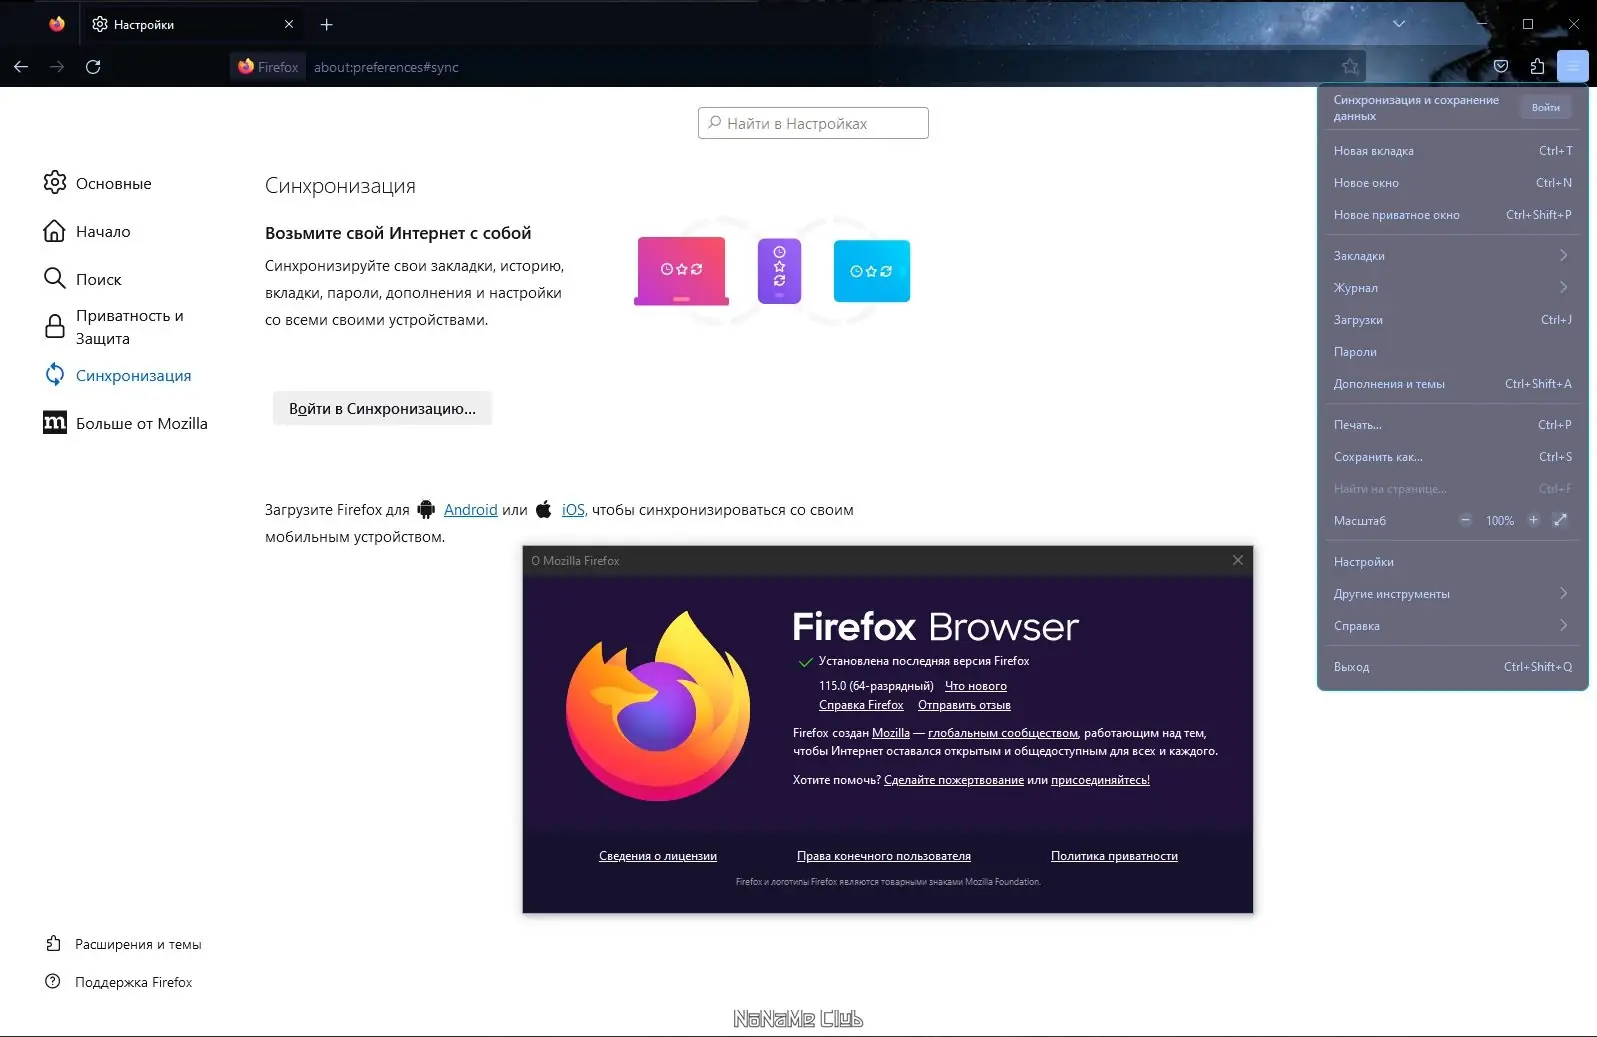Open the Android download link
Screen dimensions: 1597x1037
pyautogui.click(x=470, y=510)
